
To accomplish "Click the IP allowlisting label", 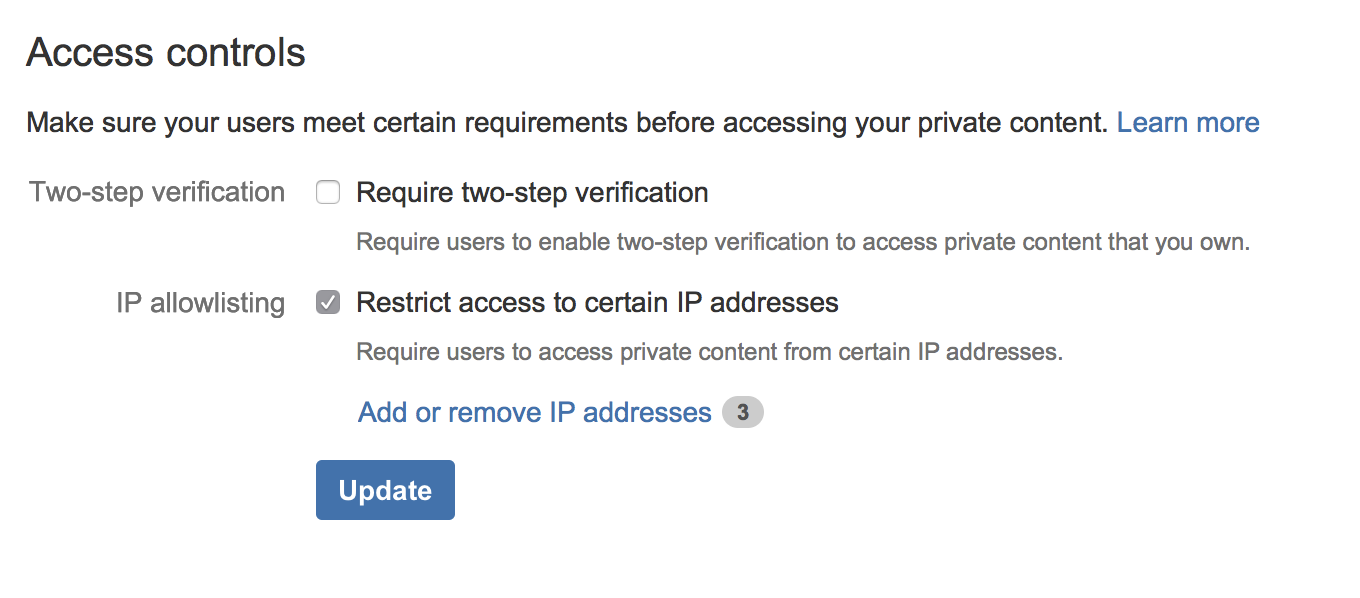I will 200,302.
